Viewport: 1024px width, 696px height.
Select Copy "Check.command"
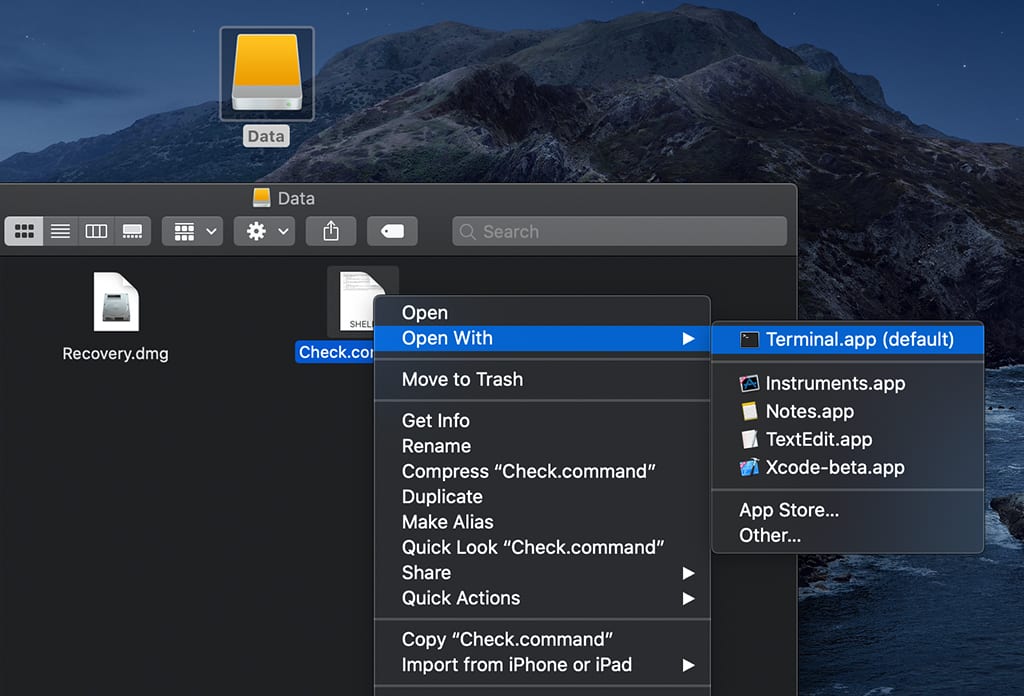pyautogui.click(x=542, y=639)
